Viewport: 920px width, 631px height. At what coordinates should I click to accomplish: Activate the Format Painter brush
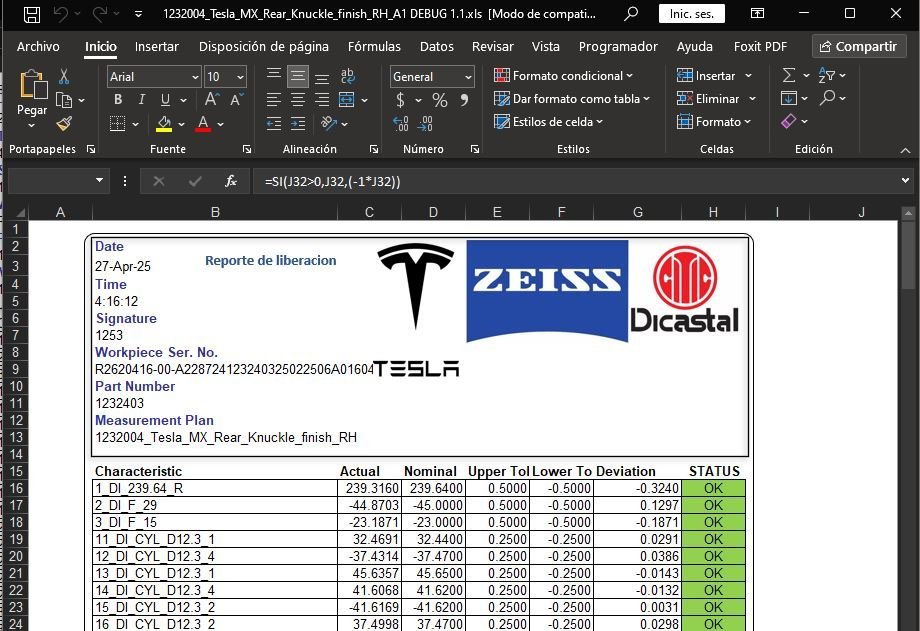64,124
